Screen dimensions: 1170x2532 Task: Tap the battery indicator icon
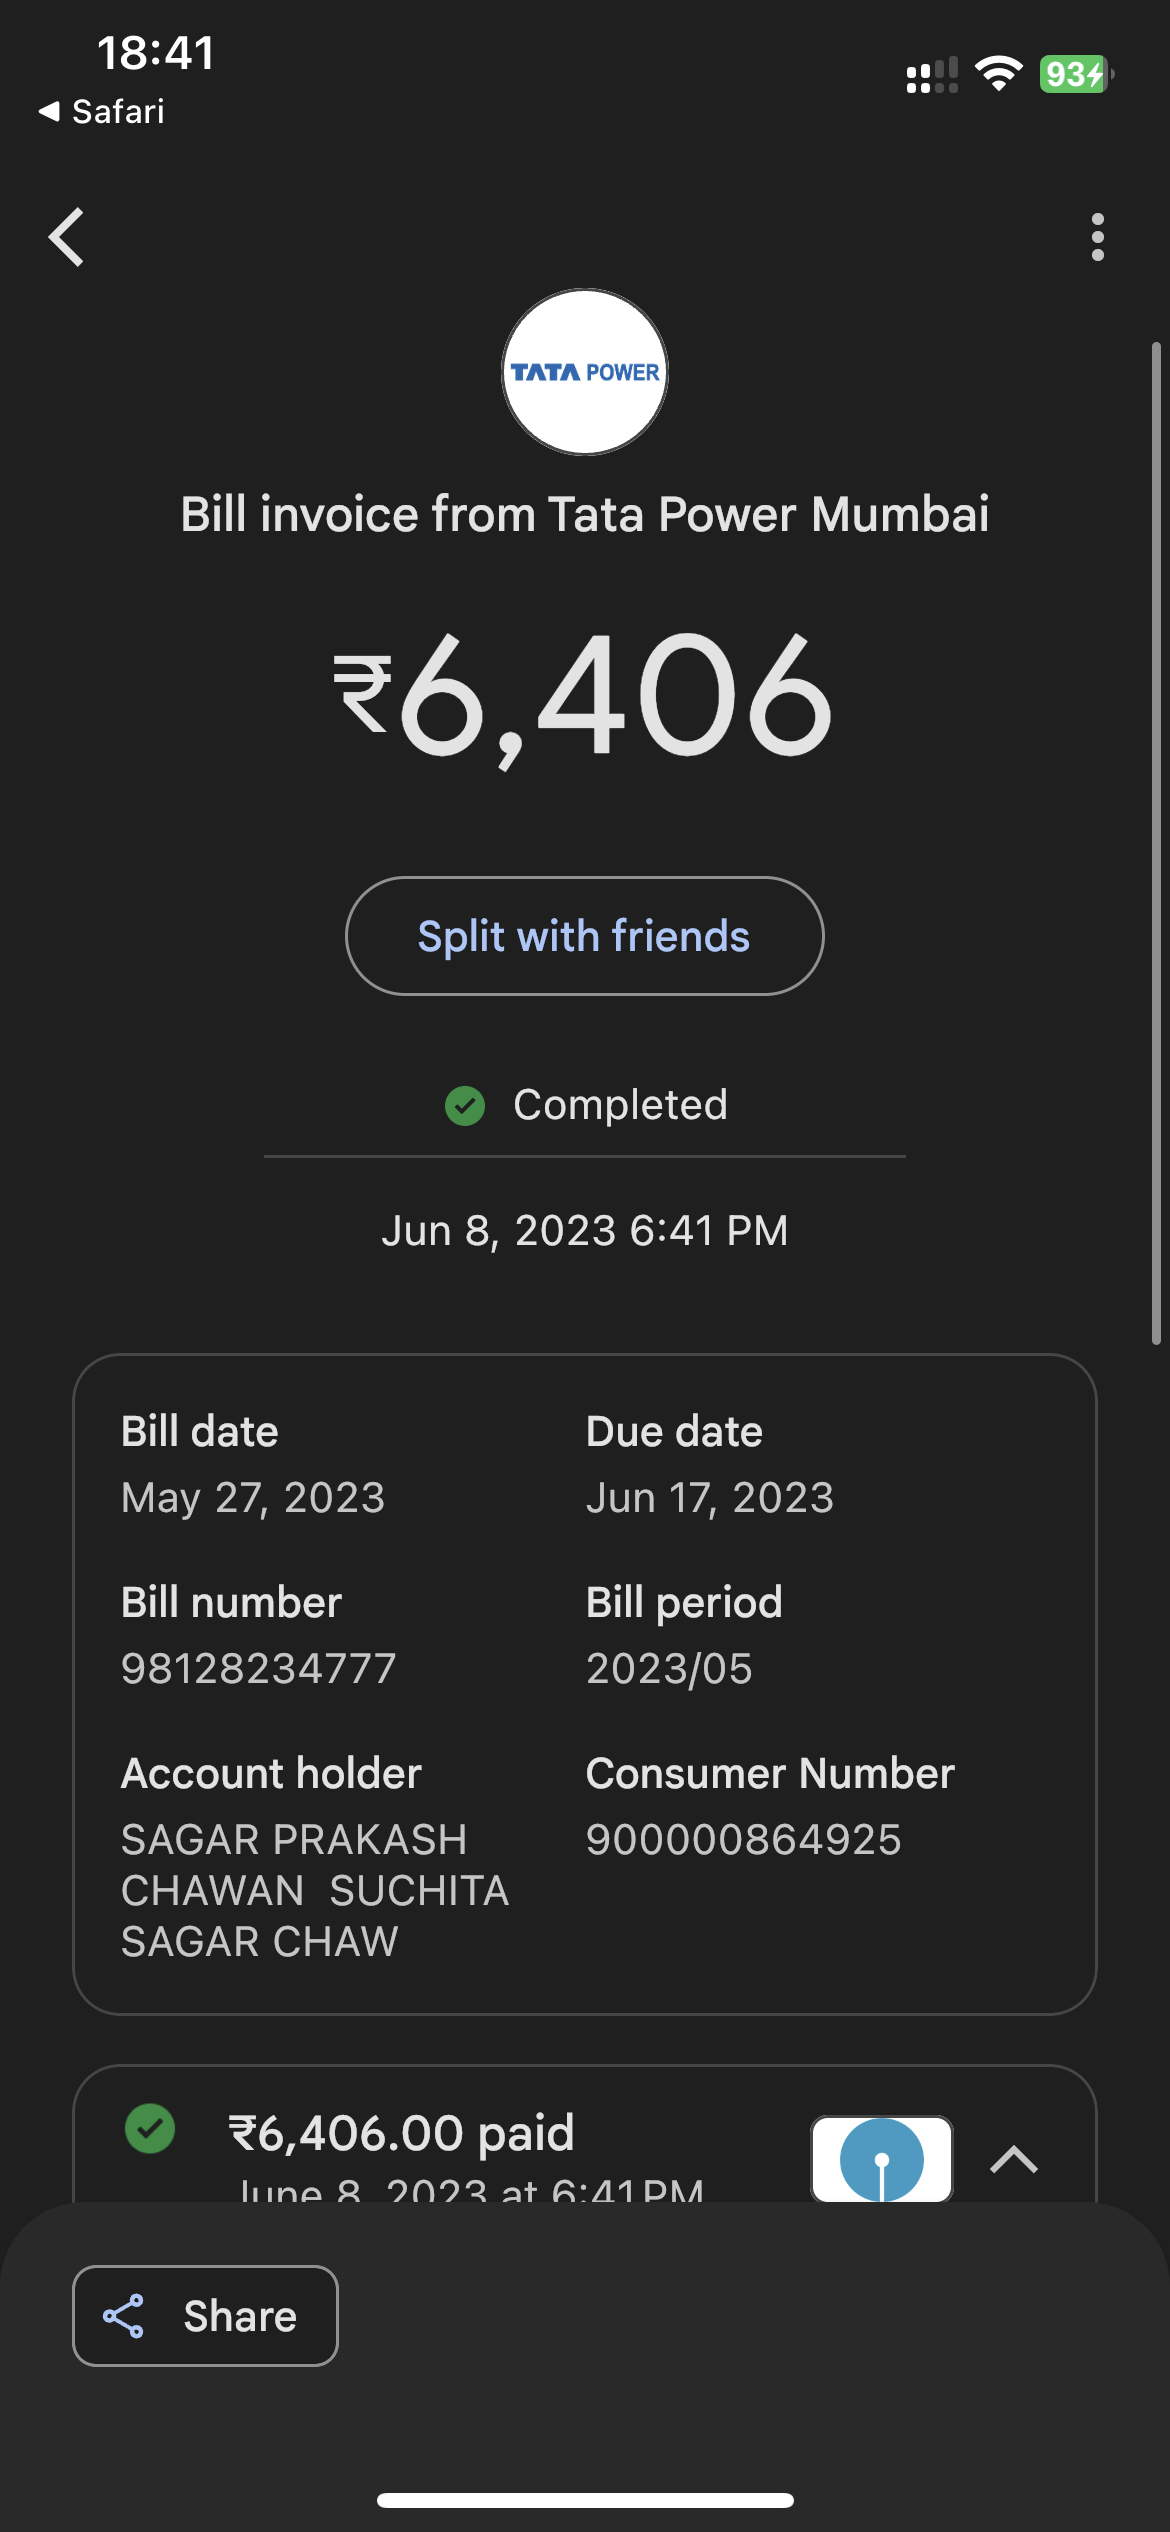[x=1075, y=74]
